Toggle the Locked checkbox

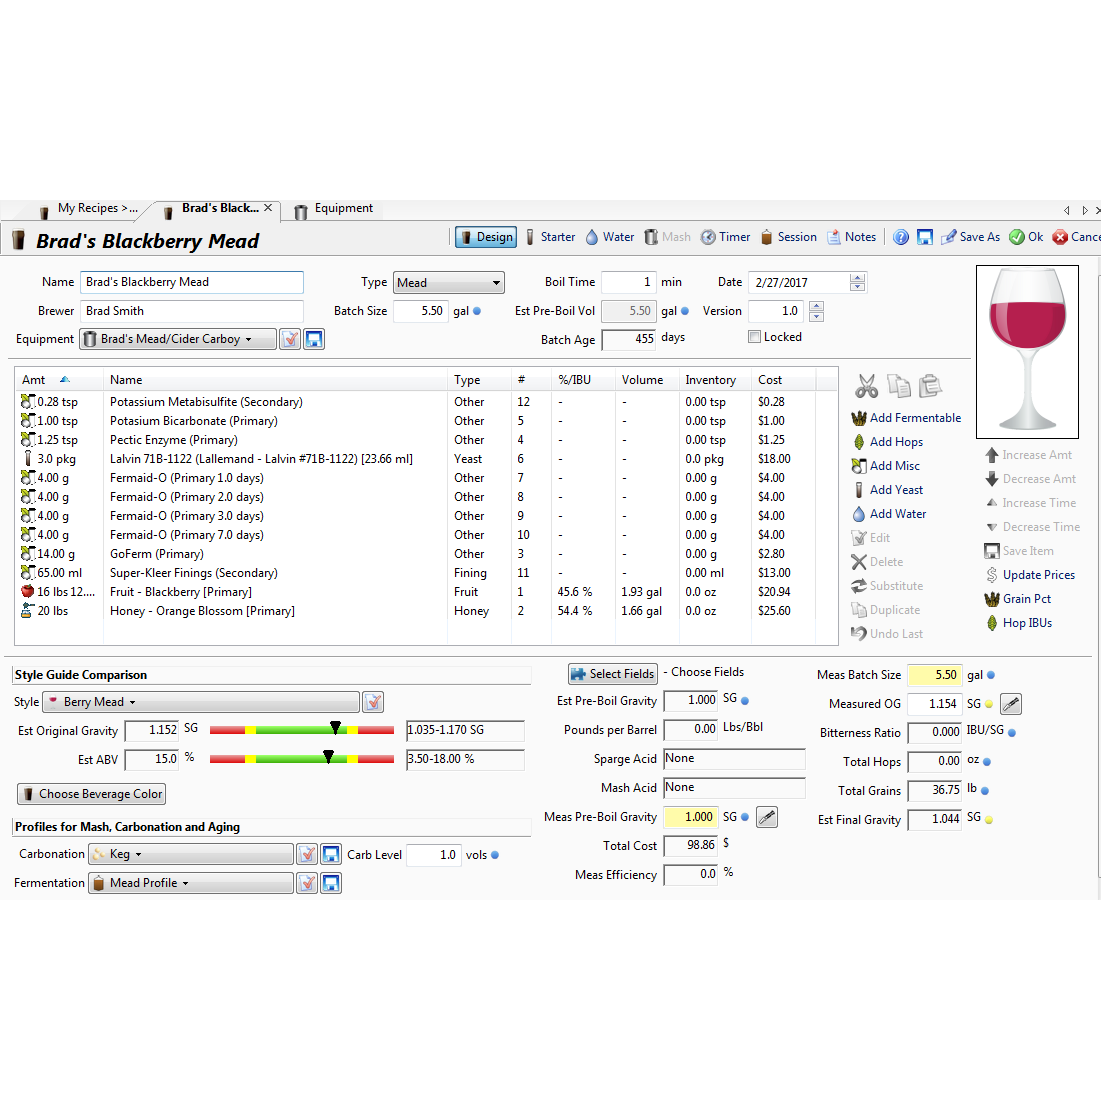pyautogui.click(x=755, y=337)
